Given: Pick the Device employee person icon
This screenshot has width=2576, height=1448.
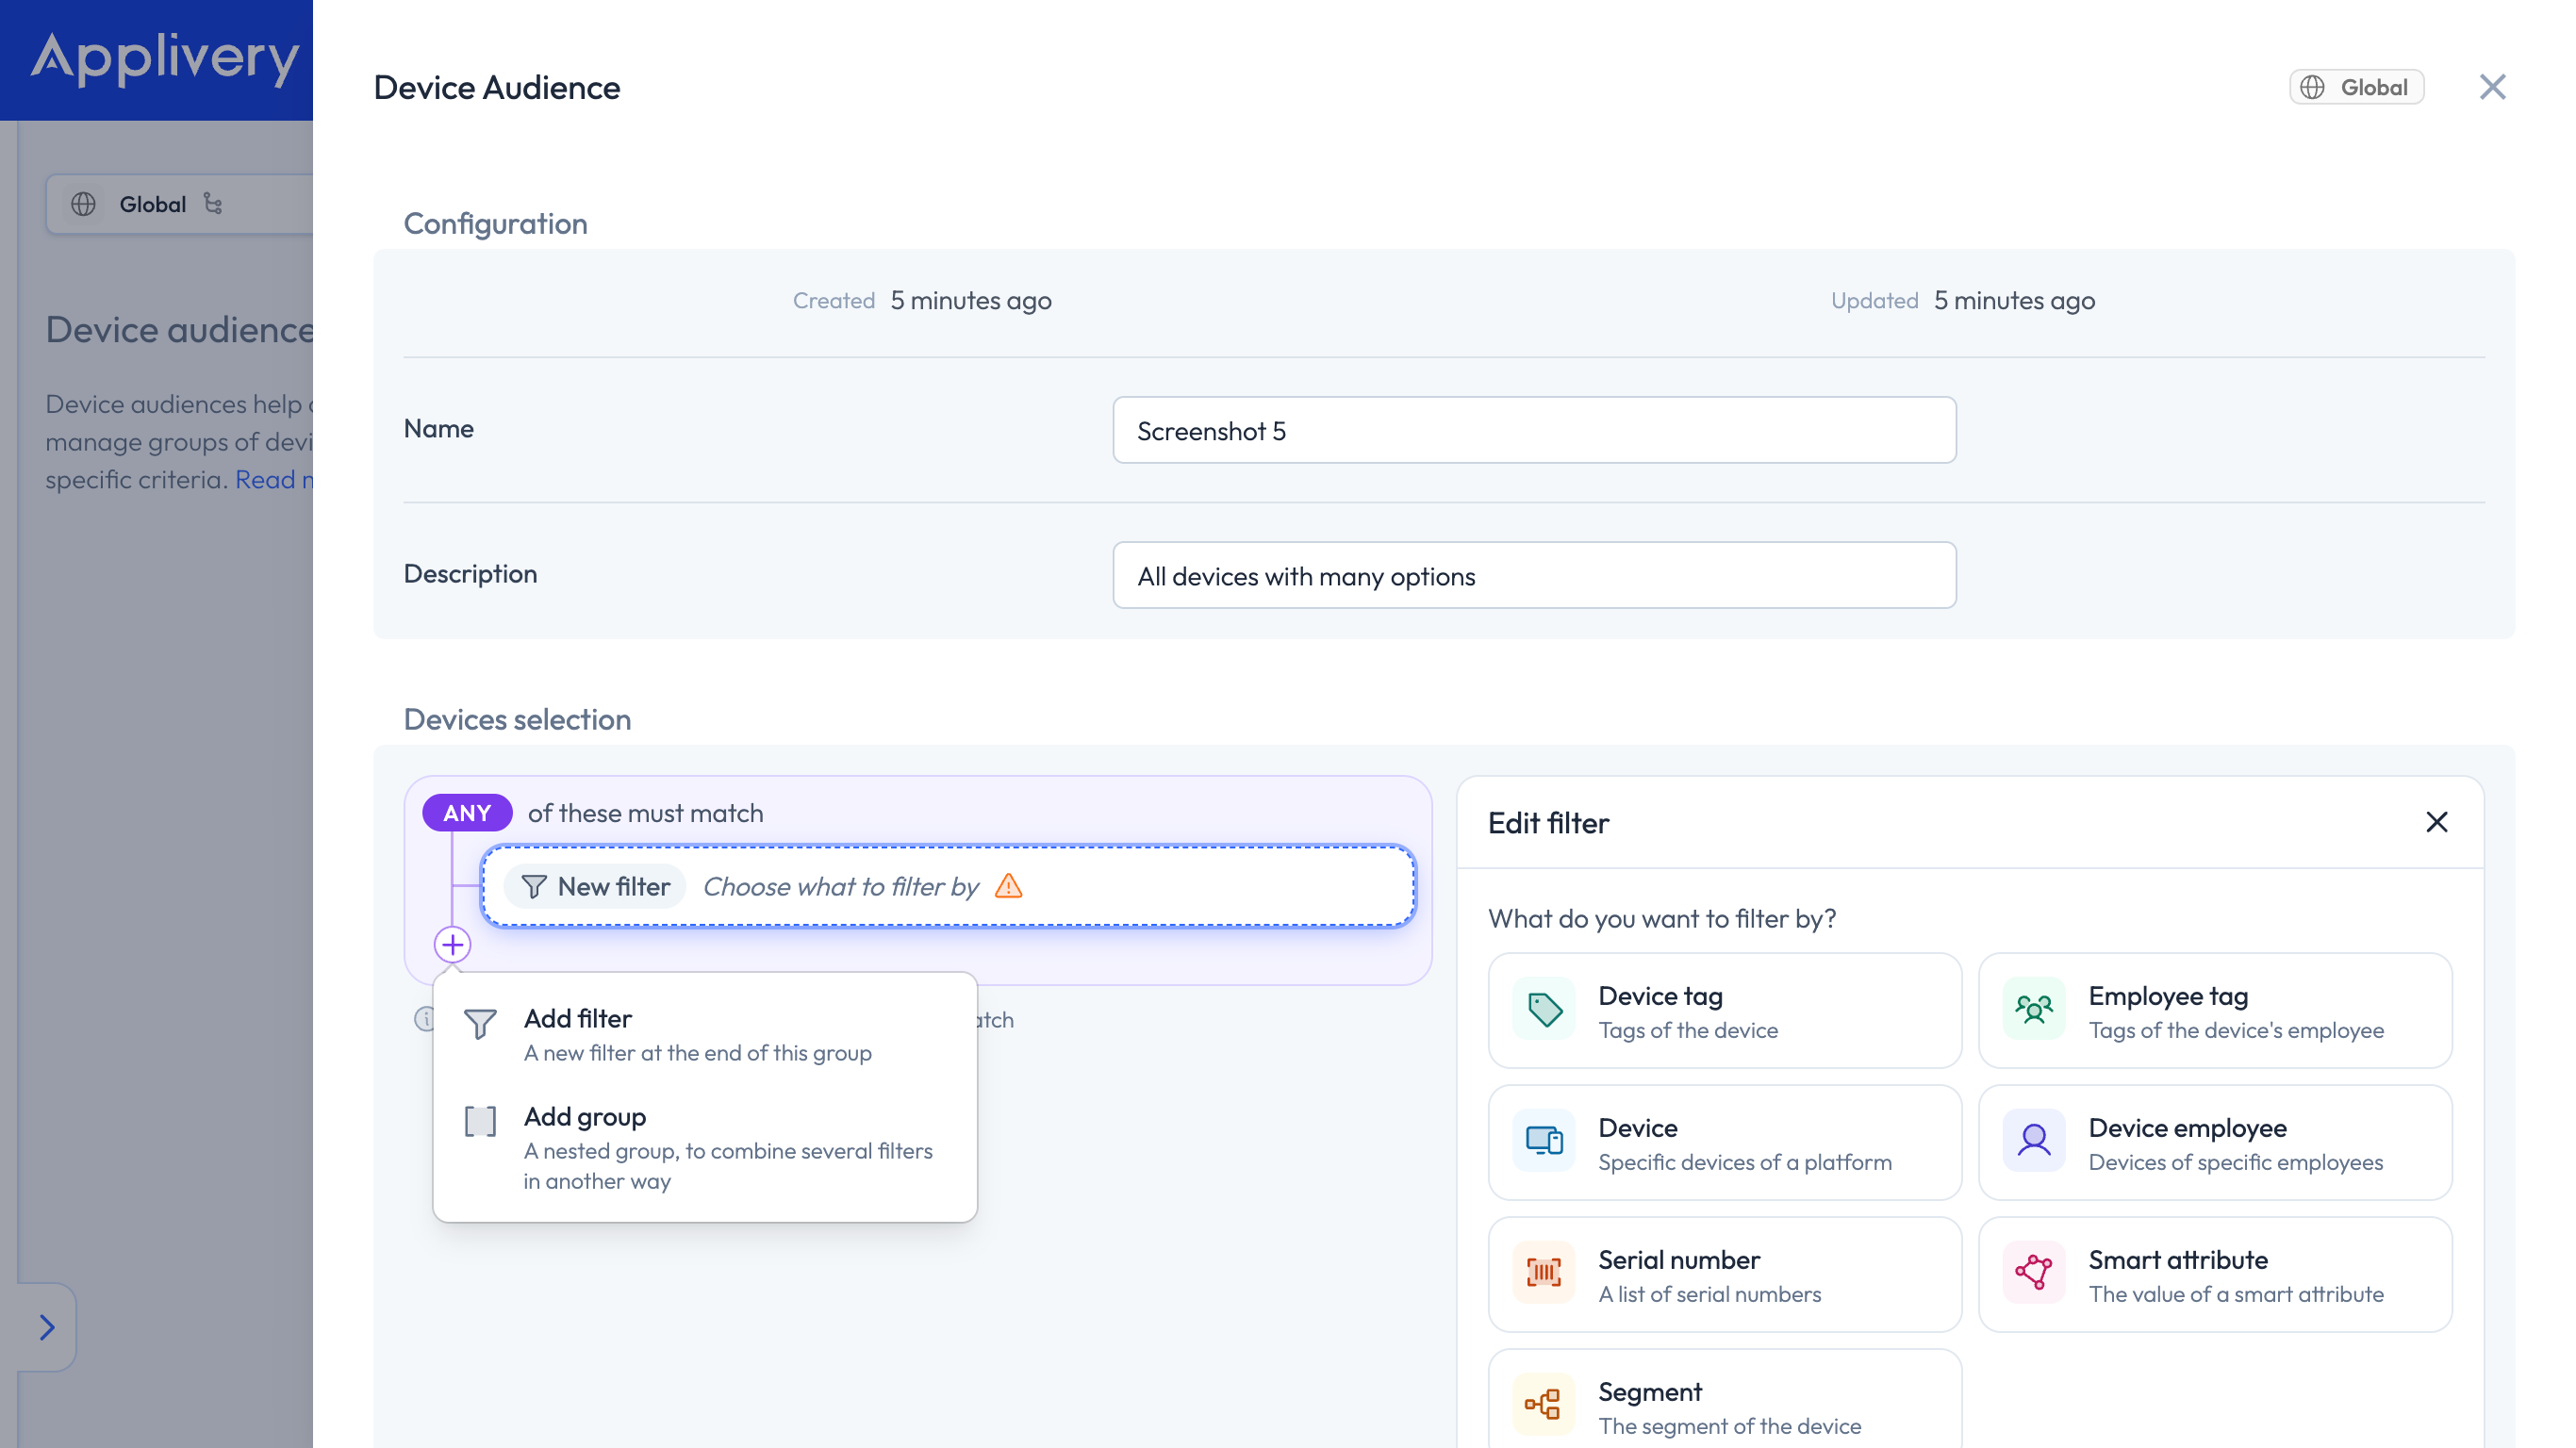Looking at the screenshot, I should 2034,1141.
